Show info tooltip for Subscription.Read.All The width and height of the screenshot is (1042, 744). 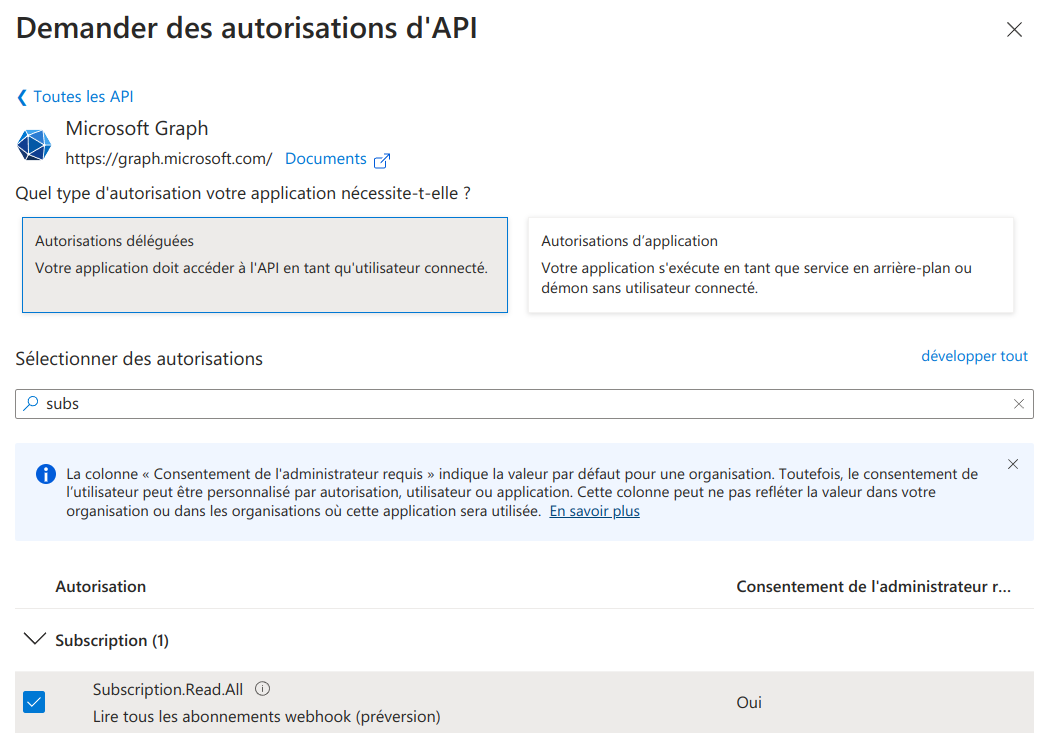[x=262, y=689]
